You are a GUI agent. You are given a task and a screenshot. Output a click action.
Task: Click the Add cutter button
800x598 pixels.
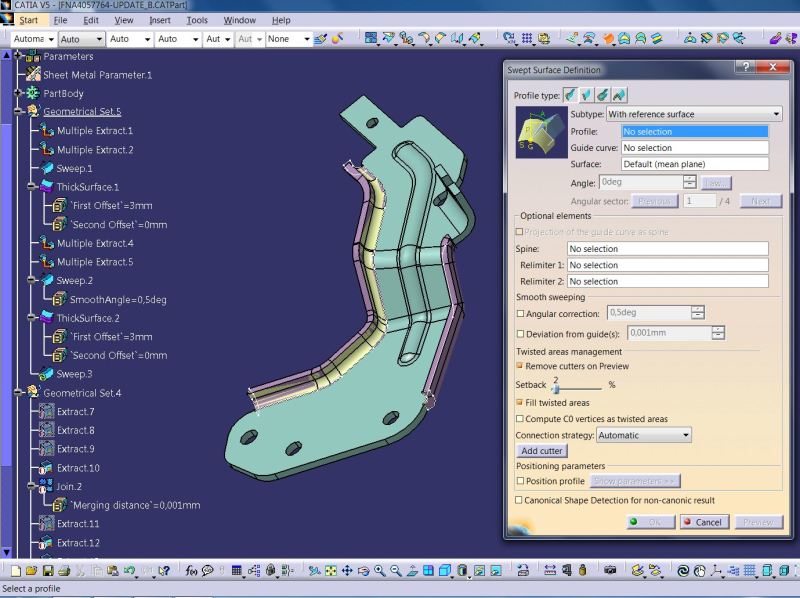pyautogui.click(x=541, y=451)
